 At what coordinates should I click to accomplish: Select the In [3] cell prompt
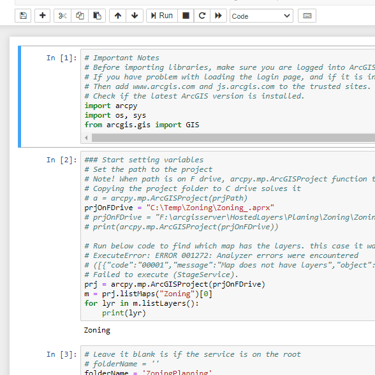point(61,354)
